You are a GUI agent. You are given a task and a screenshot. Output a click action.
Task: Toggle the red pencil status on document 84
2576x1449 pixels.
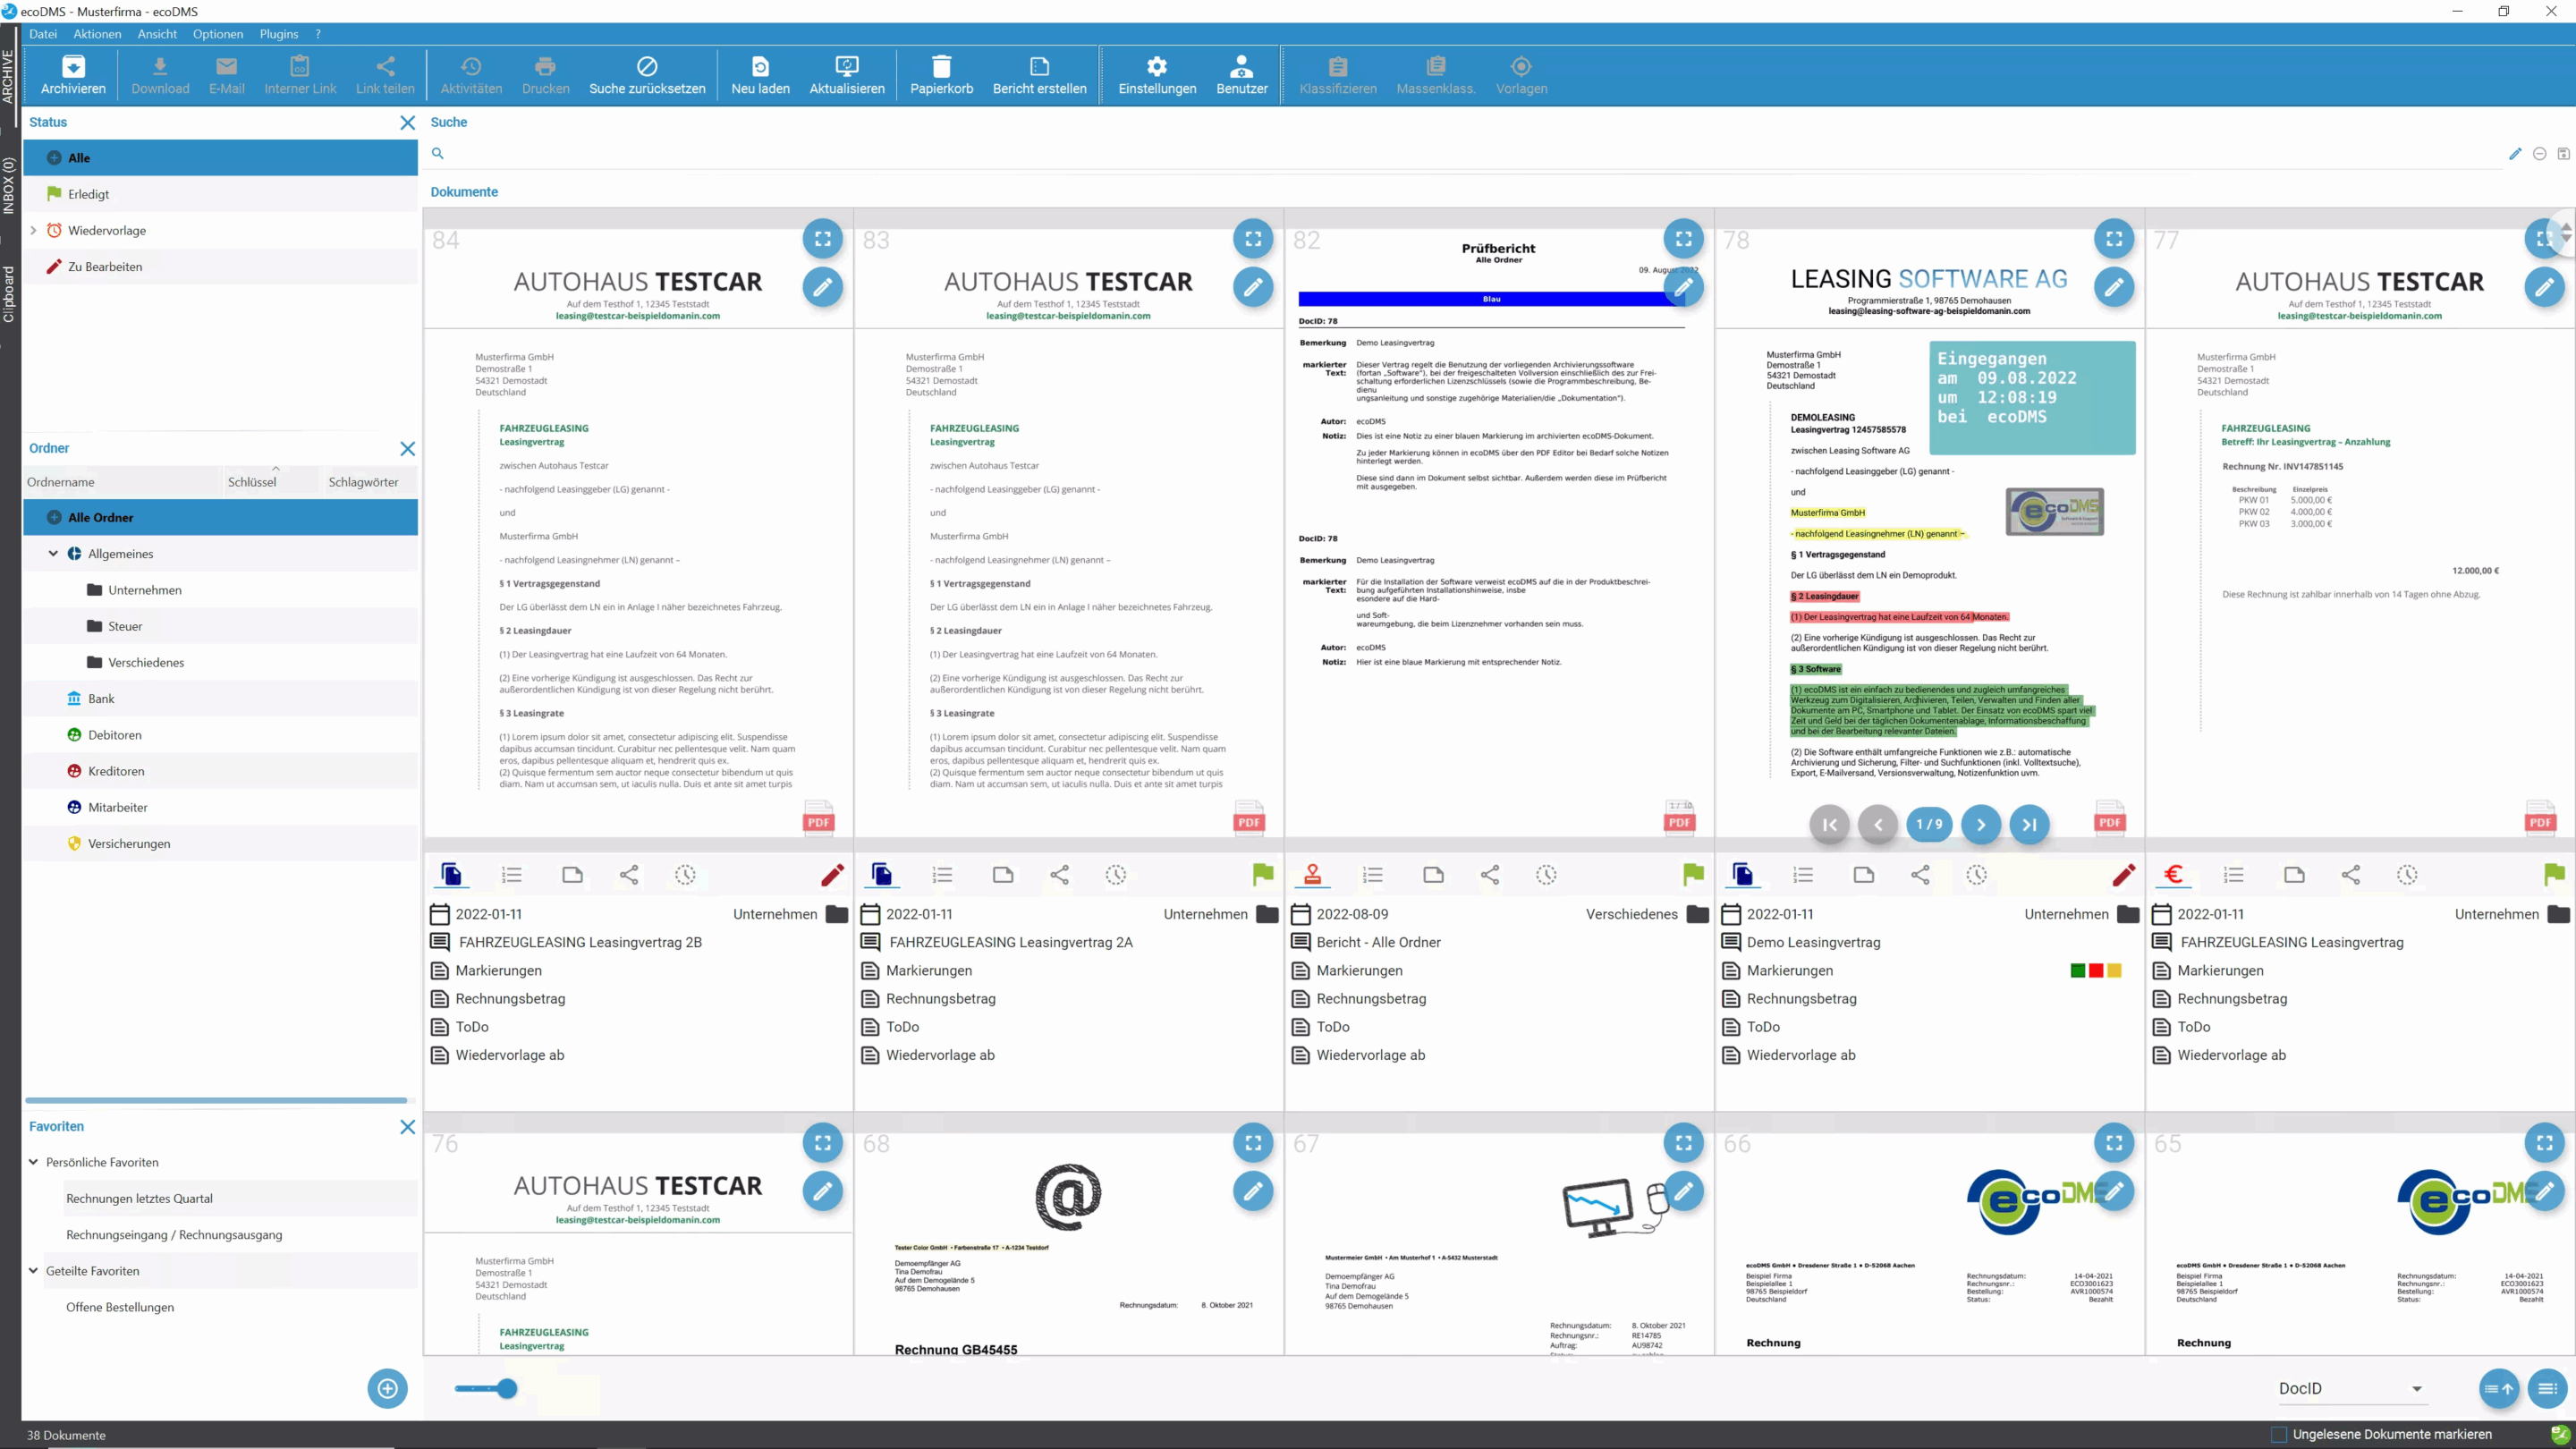pos(832,875)
